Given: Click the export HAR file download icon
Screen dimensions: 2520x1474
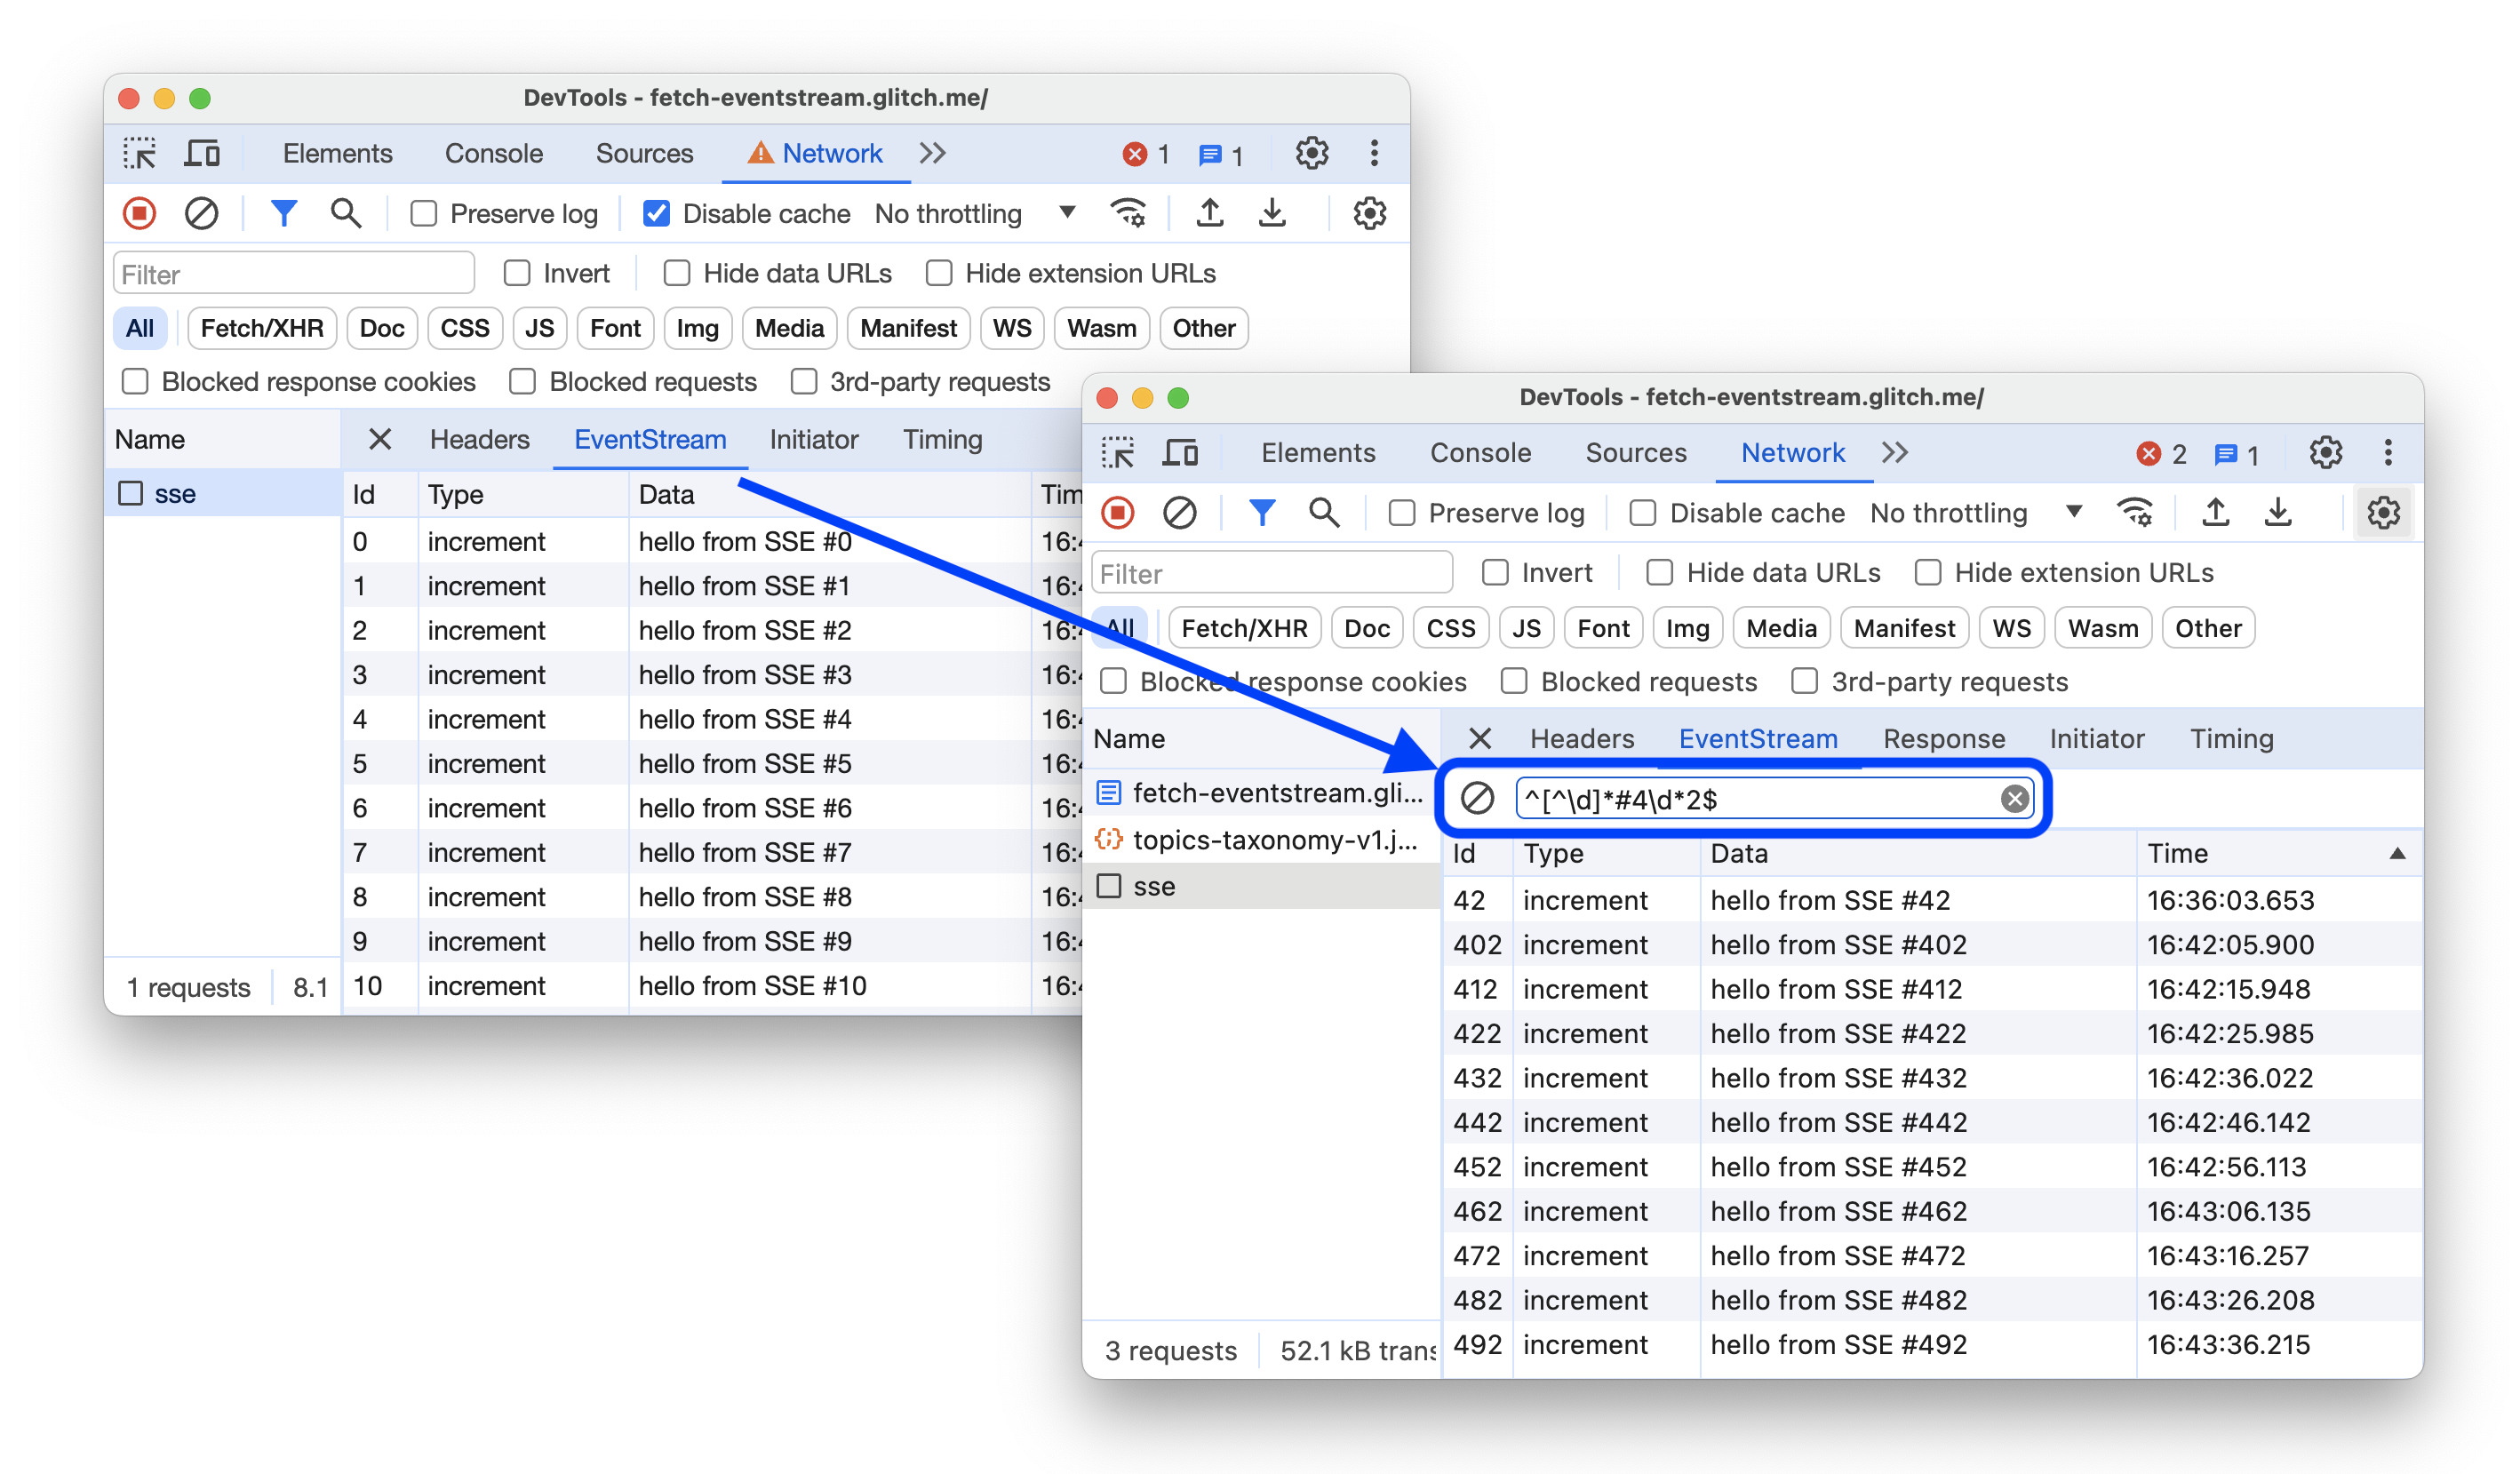Looking at the screenshot, I should [x=2279, y=511].
